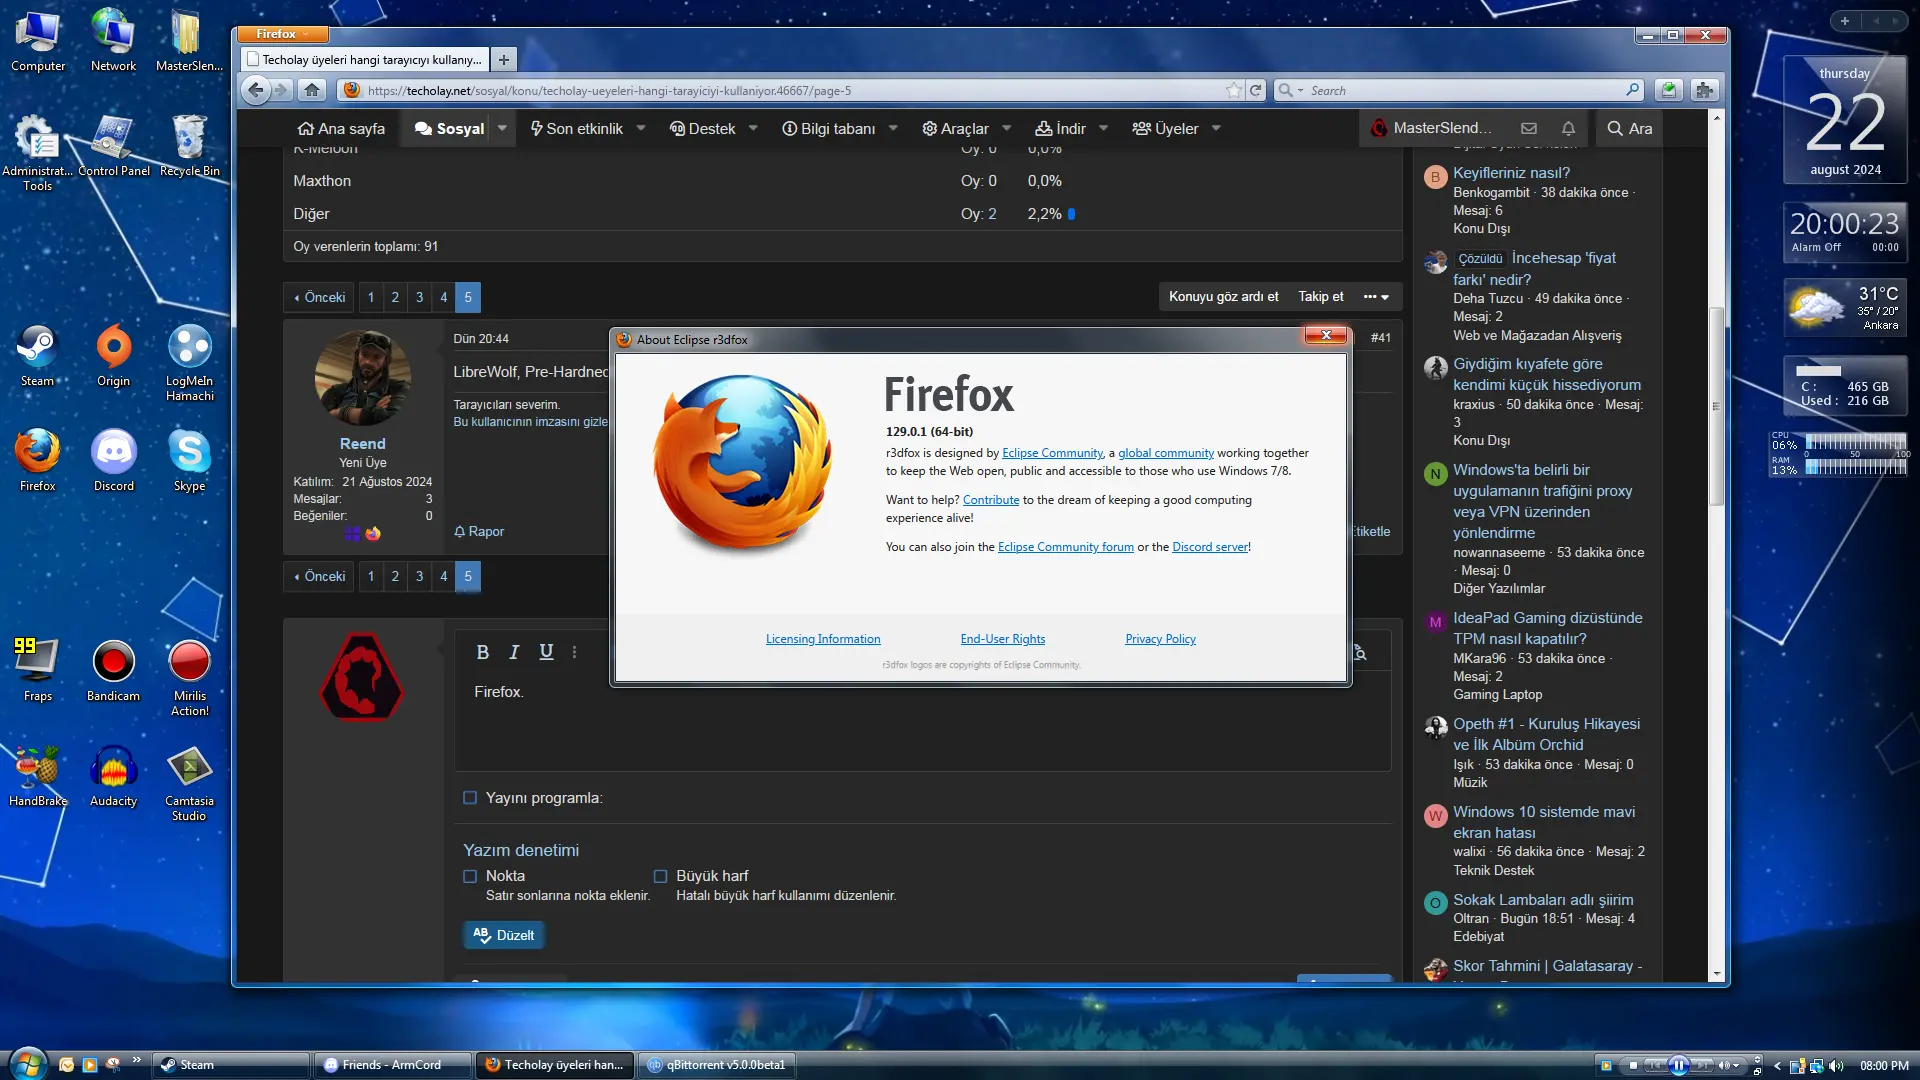Viewport: 1920px width, 1080px height.
Task: Expand the Bilgi tabanı dropdown arrow
Action: 893,128
